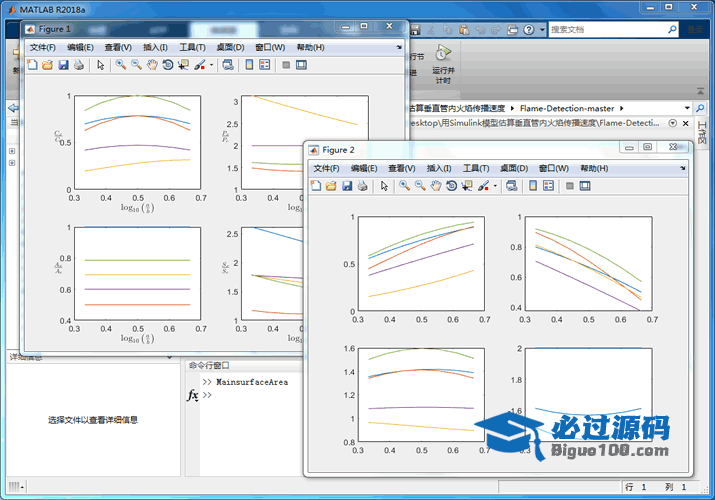Click the 运行并计时 run and time button
Image resolution: width=715 pixels, height=500 pixels.
pos(443,64)
